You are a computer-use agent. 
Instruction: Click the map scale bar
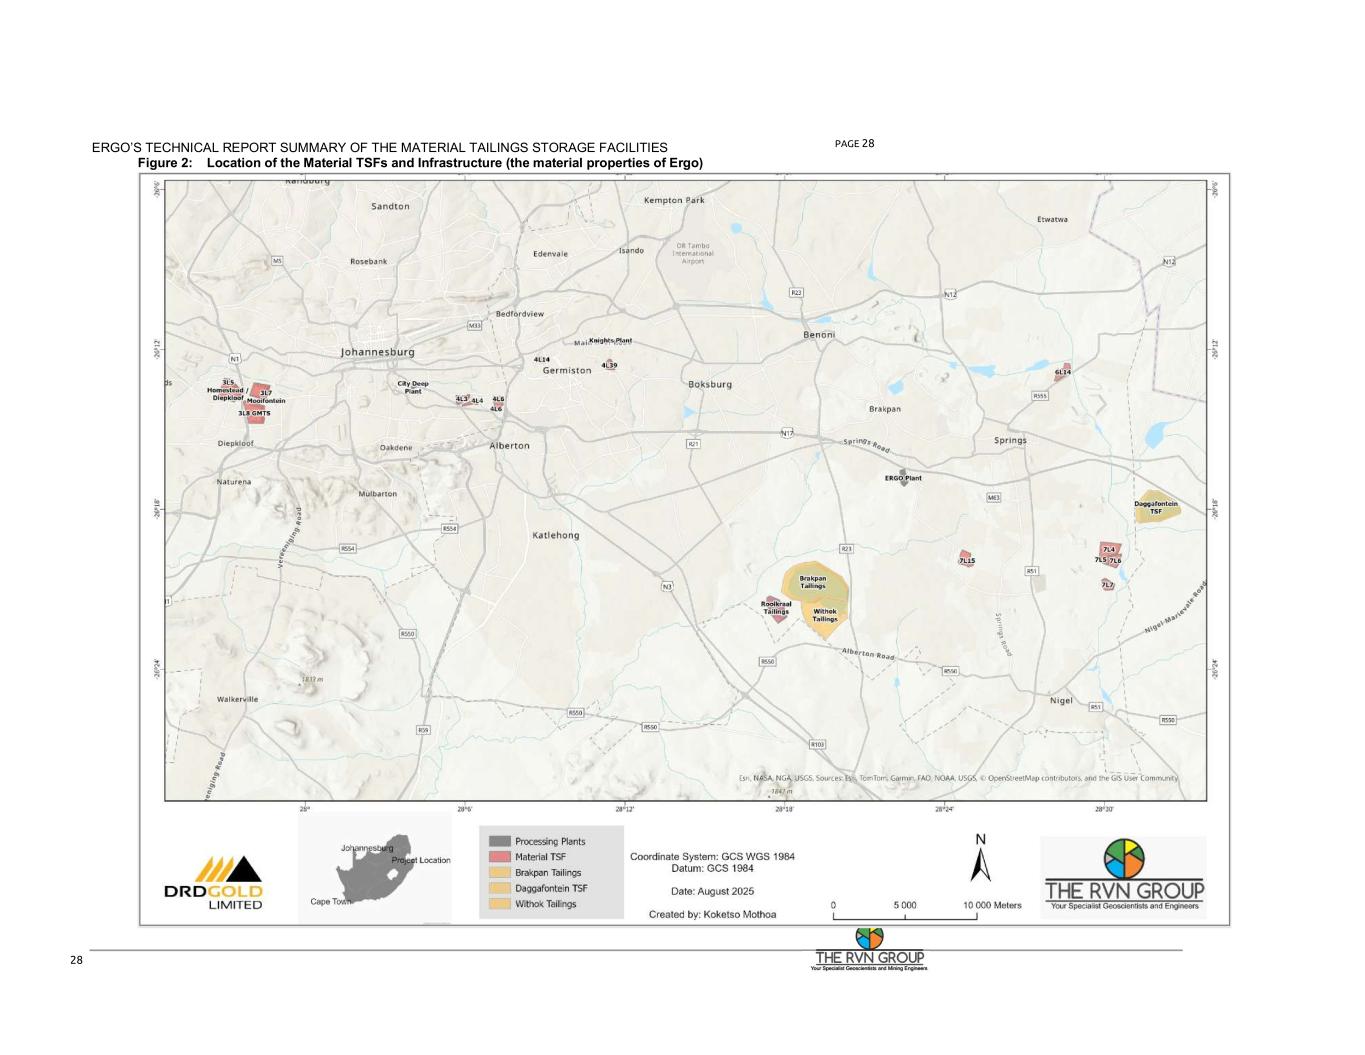pos(905,915)
